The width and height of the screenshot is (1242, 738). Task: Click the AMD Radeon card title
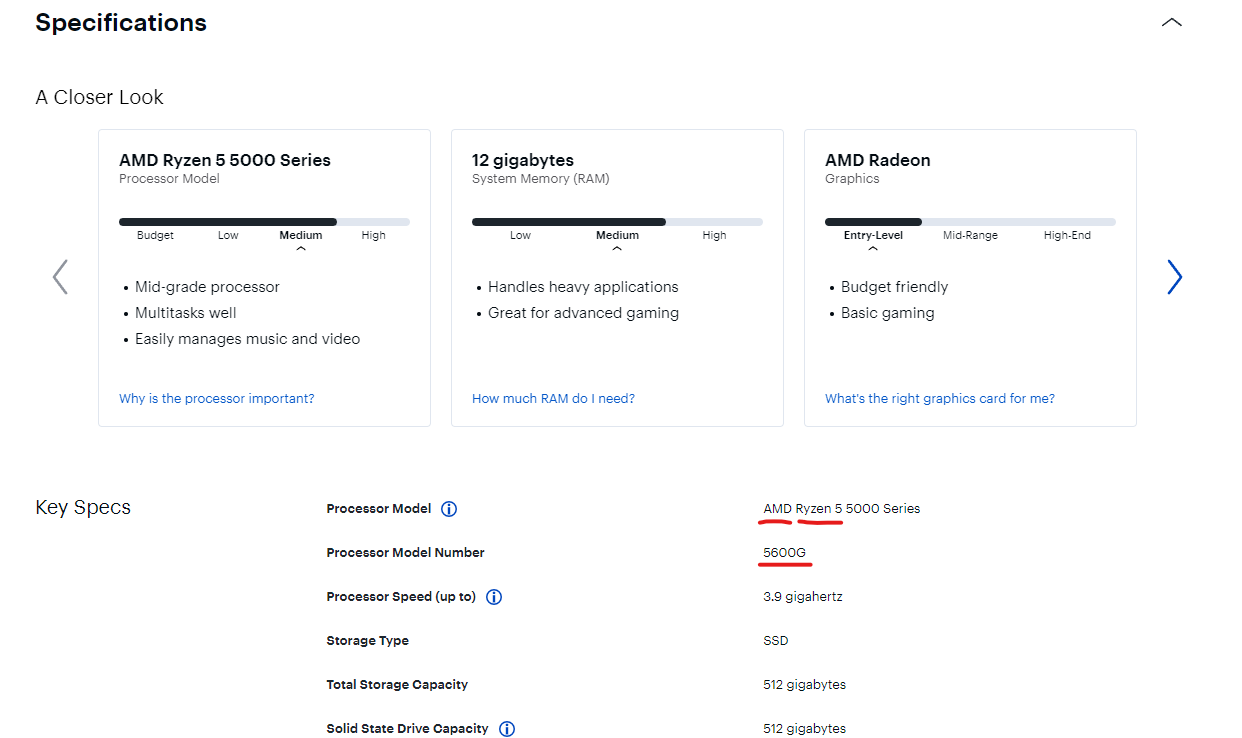(877, 160)
